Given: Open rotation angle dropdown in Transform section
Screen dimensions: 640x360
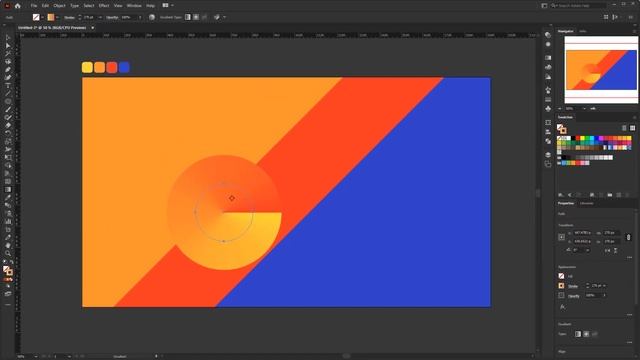Looking at the screenshot, I should tap(587, 250).
